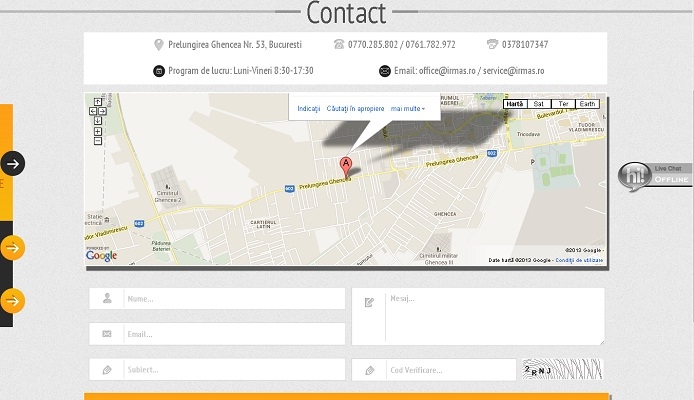Switch map to Hartă view

click(x=515, y=104)
